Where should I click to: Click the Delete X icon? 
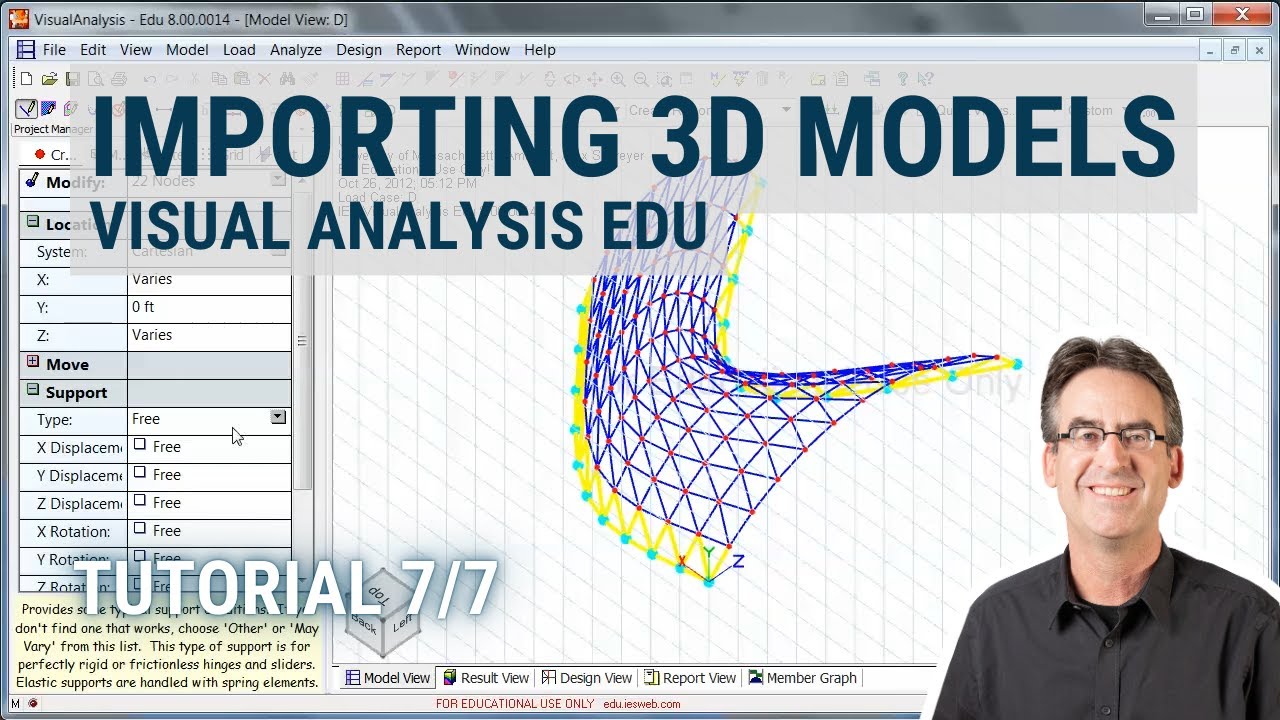point(264,79)
